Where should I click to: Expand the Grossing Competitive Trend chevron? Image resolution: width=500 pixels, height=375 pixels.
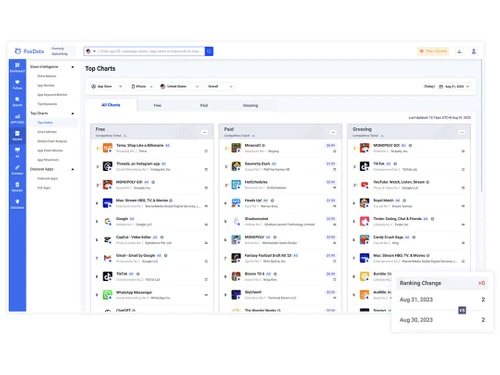coord(382,136)
